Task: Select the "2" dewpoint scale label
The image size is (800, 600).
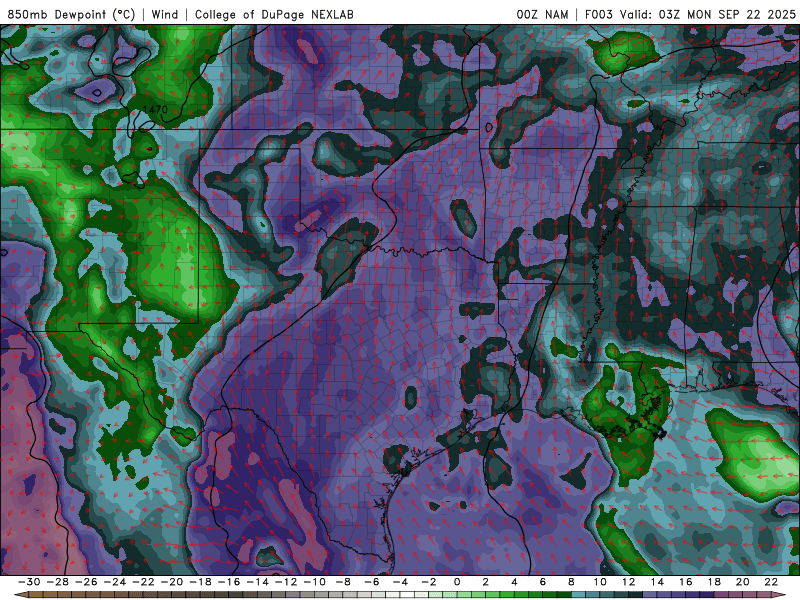Action: coord(485,582)
